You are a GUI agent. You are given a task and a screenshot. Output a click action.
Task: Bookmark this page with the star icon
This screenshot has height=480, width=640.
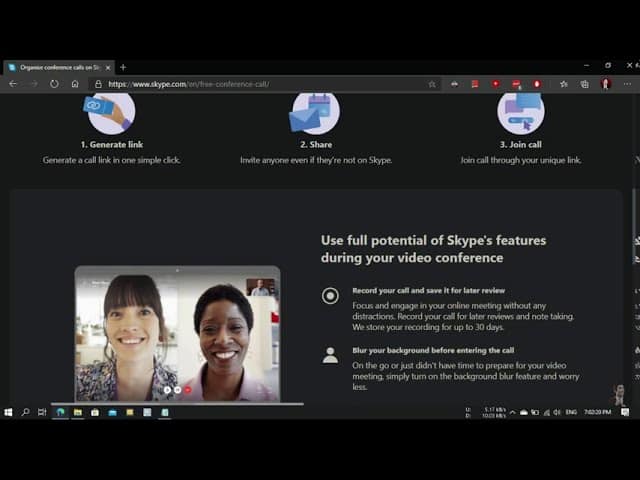coord(432,84)
